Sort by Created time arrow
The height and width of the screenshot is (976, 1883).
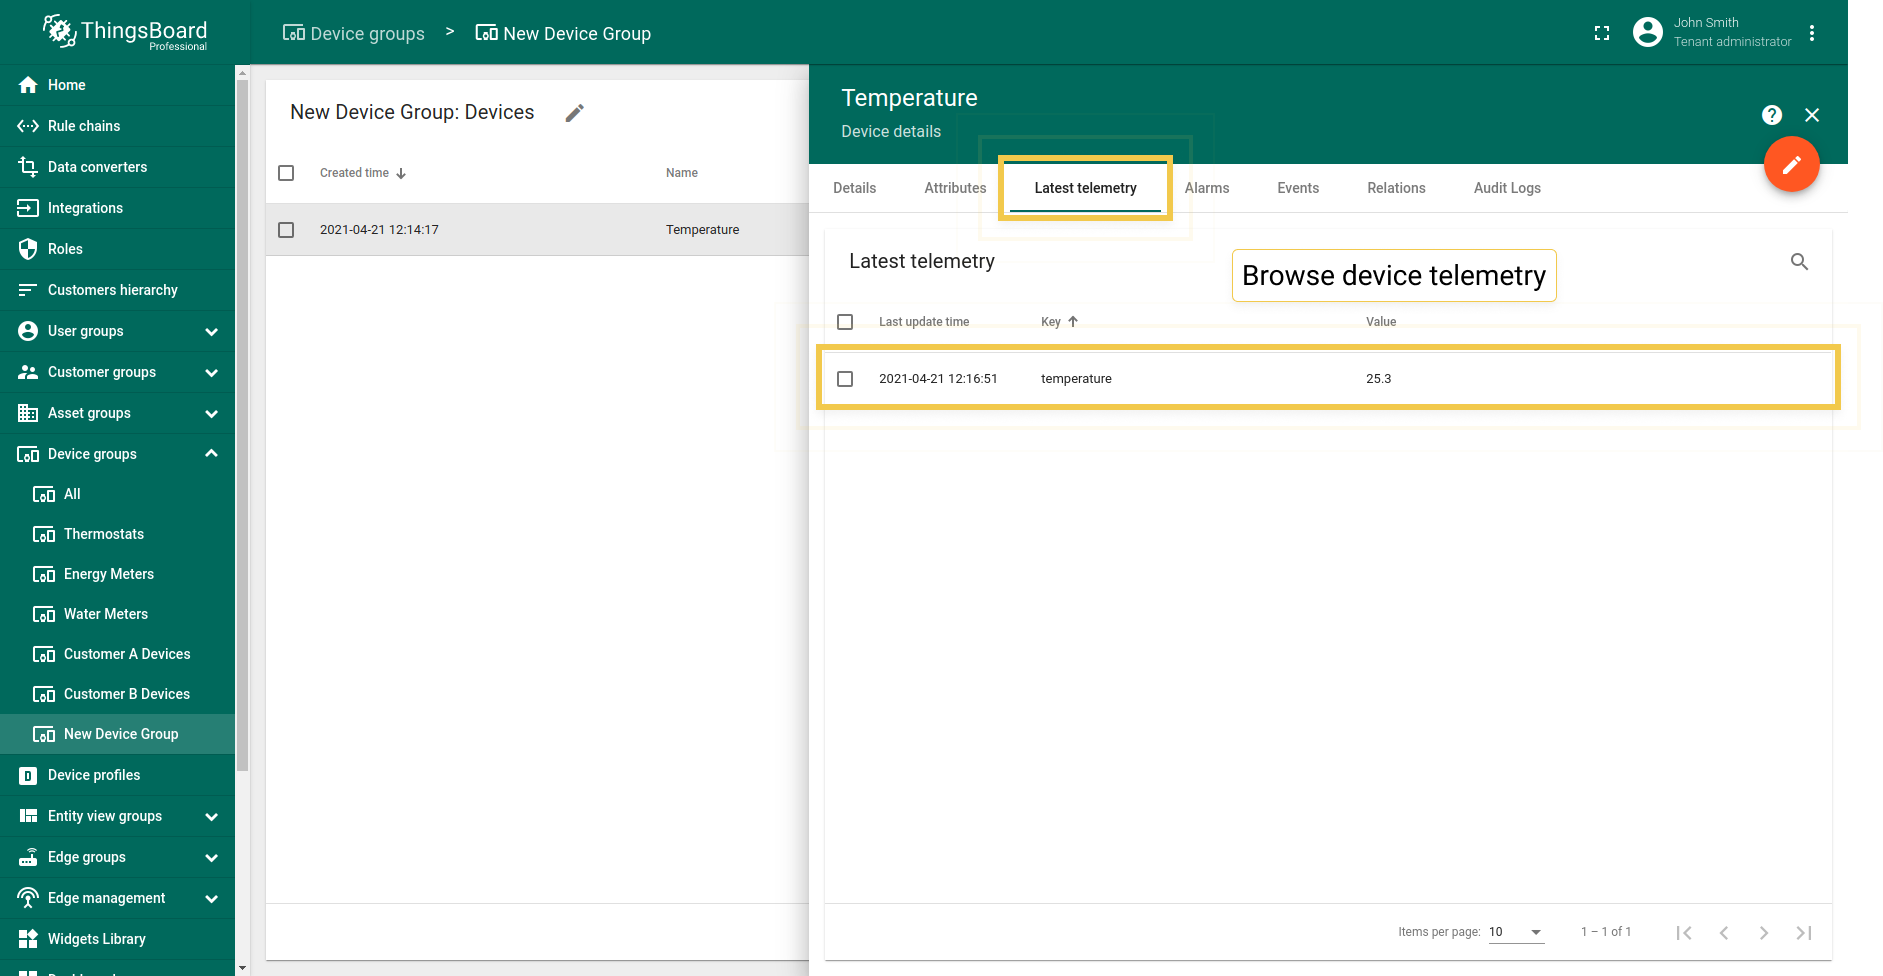(x=401, y=174)
